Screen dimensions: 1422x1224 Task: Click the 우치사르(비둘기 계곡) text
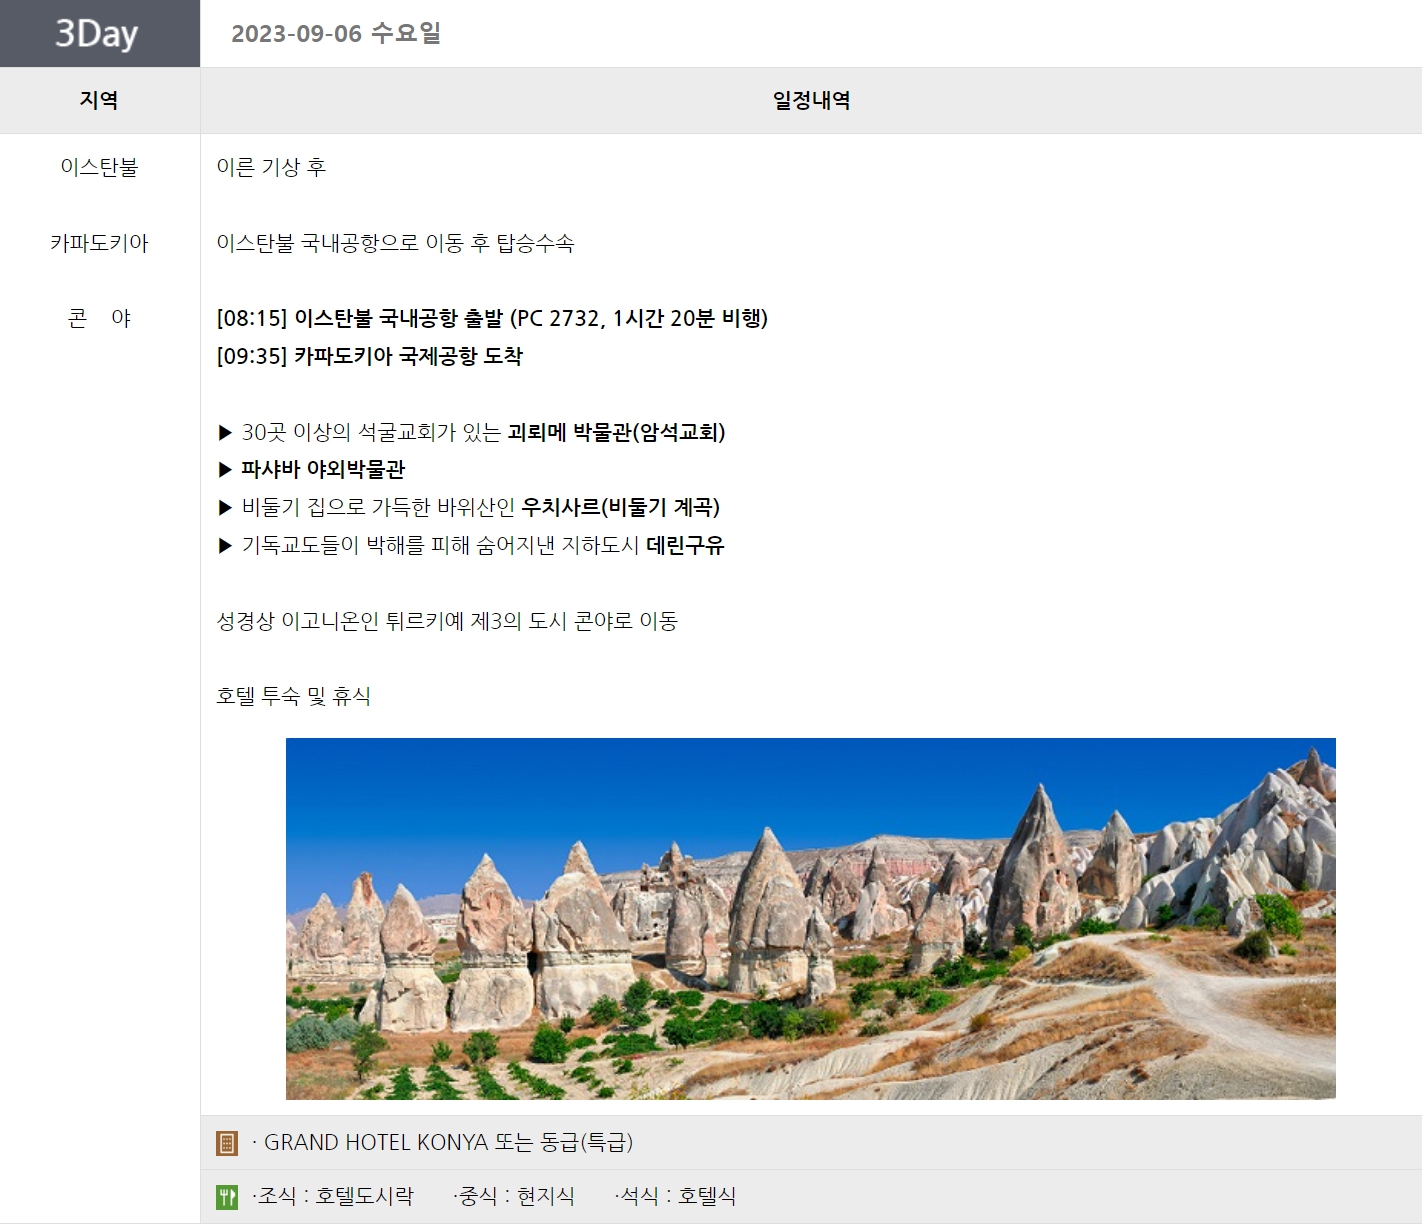pyautogui.click(x=620, y=507)
